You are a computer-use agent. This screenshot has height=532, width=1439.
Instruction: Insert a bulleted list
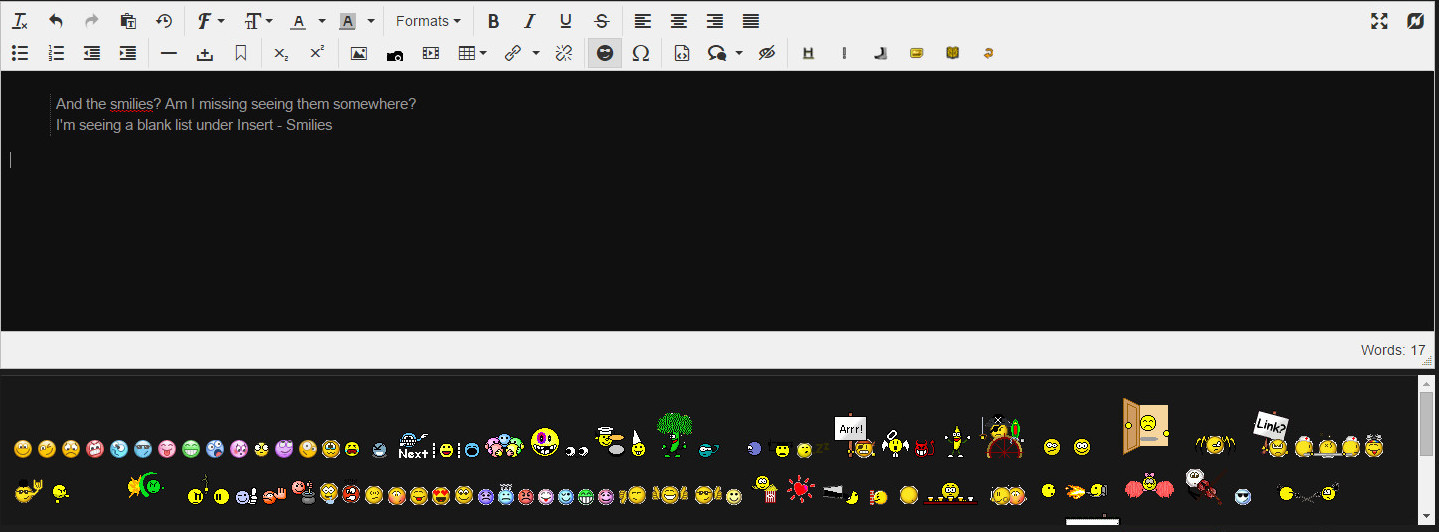(20, 54)
